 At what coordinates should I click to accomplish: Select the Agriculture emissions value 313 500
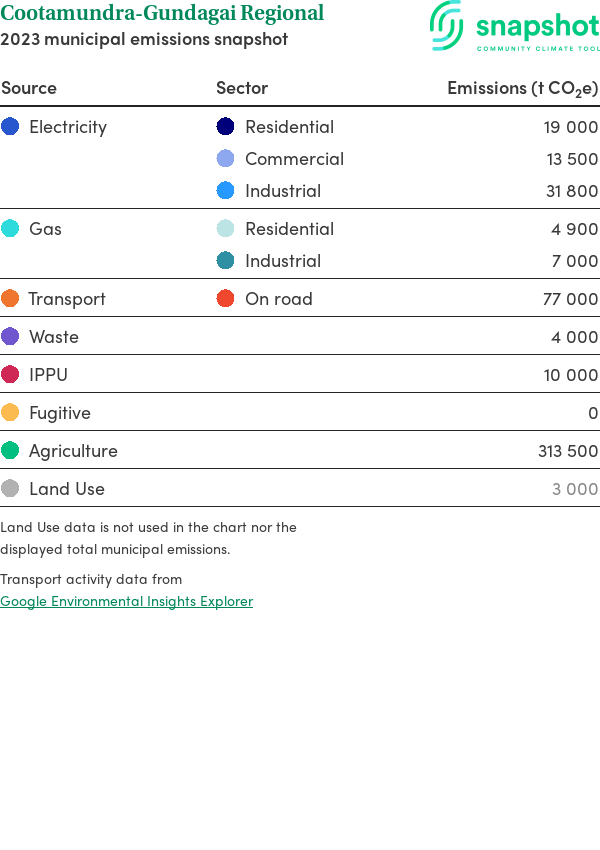tap(568, 451)
